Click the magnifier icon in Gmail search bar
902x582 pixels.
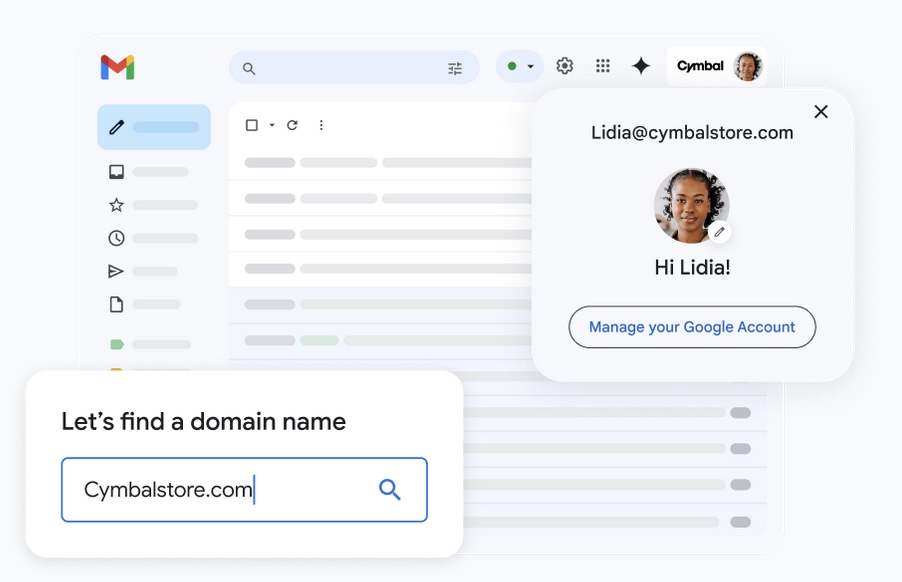point(249,68)
